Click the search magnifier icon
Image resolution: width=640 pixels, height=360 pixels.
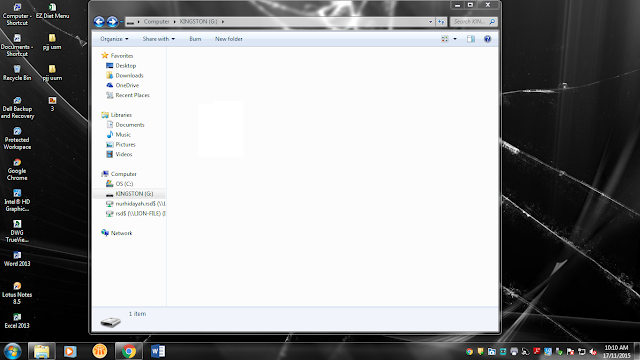(x=492, y=22)
